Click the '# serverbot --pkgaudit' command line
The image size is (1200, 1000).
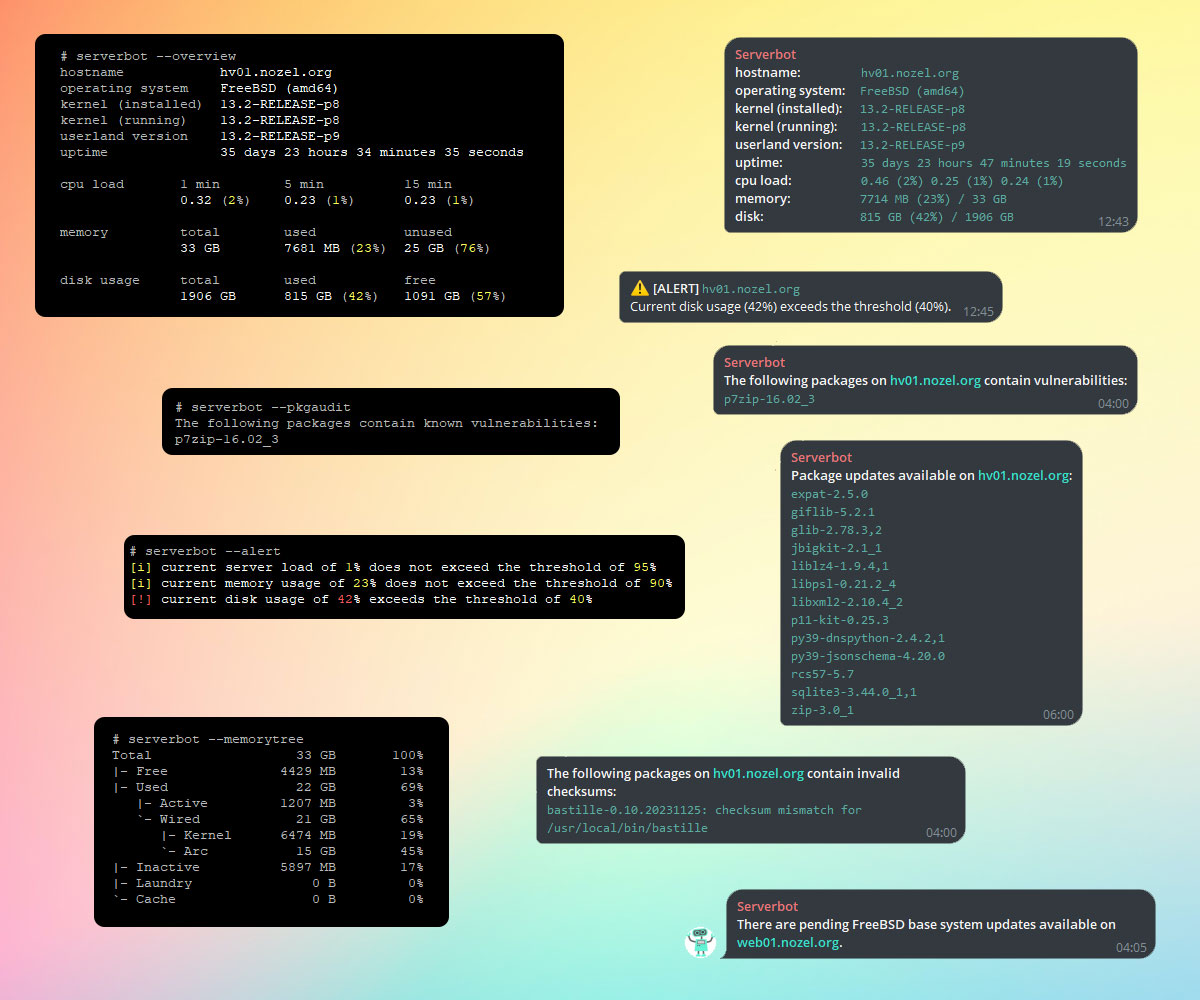click(263, 407)
